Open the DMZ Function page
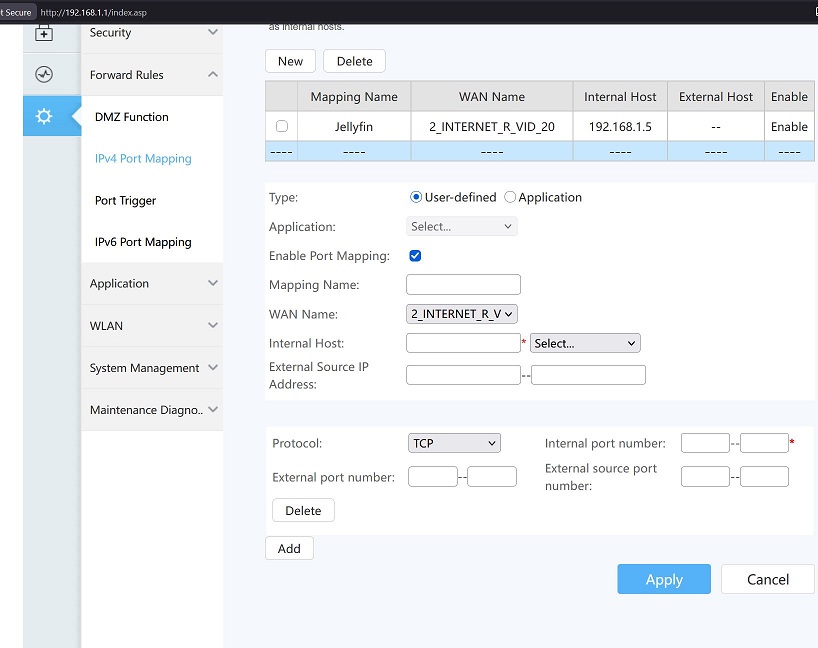Screen dimensions: 818x648 131,117
